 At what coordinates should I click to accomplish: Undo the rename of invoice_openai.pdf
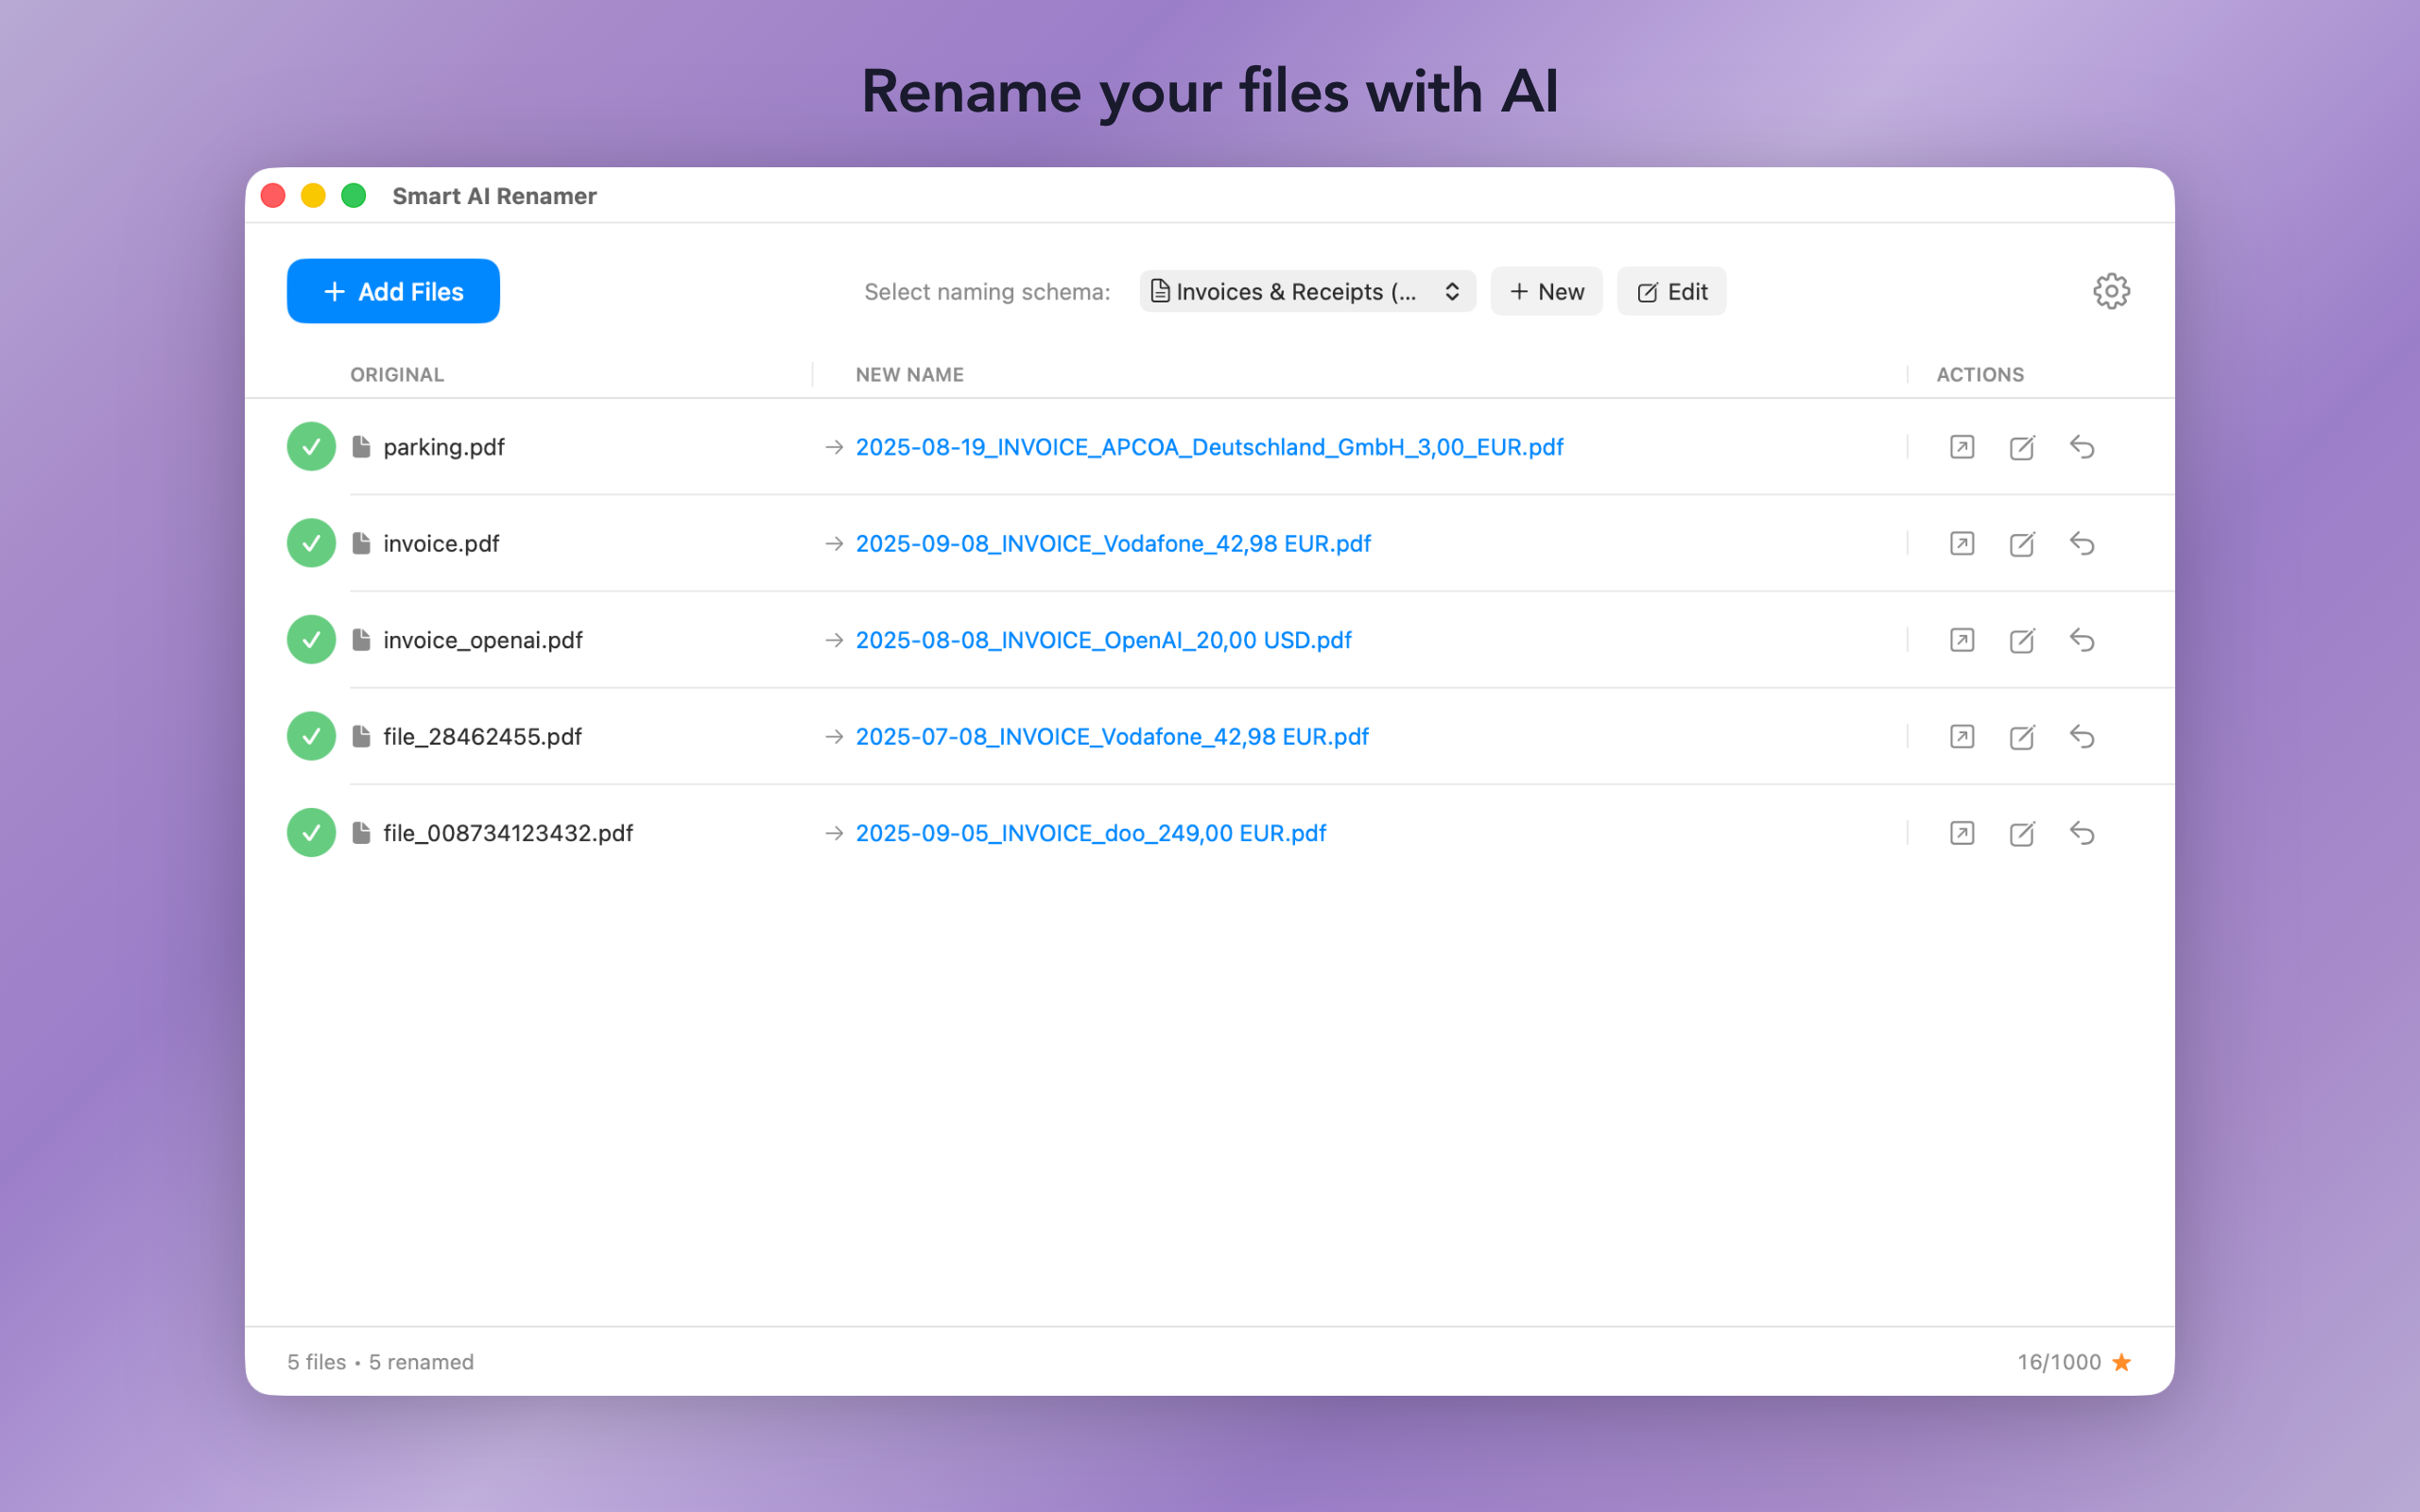click(2082, 640)
